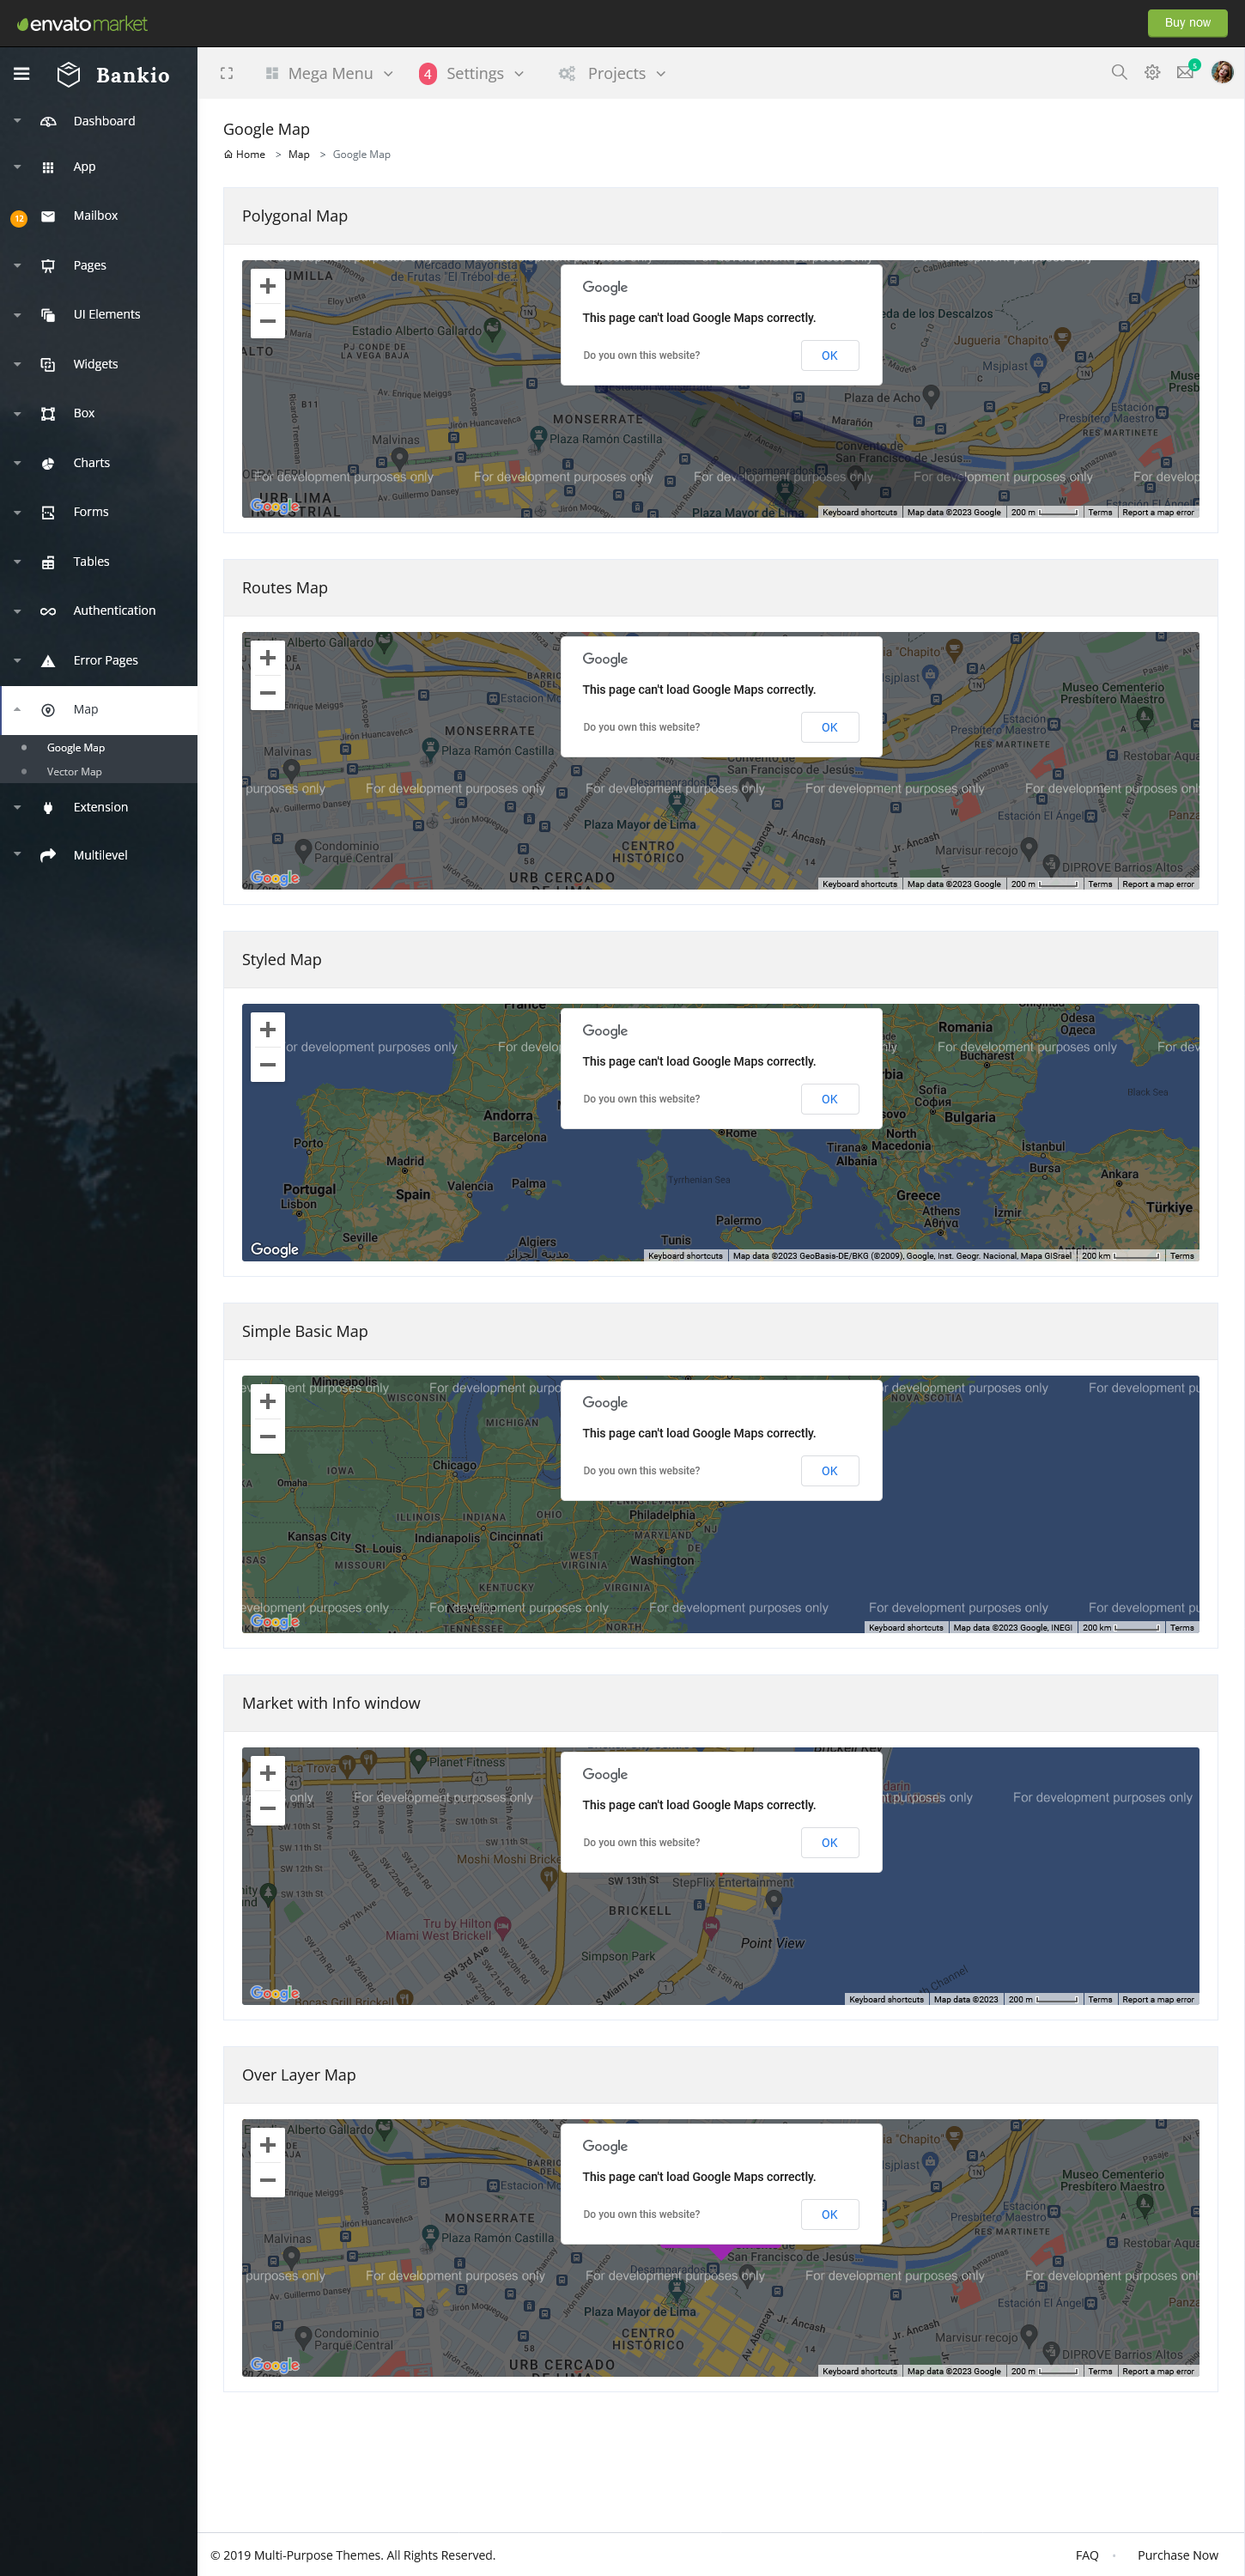Image resolution: width=1245 pixels, height=2576 pixels.
Task: Click the Forms icon in sidebar
Action: (48, 512)
